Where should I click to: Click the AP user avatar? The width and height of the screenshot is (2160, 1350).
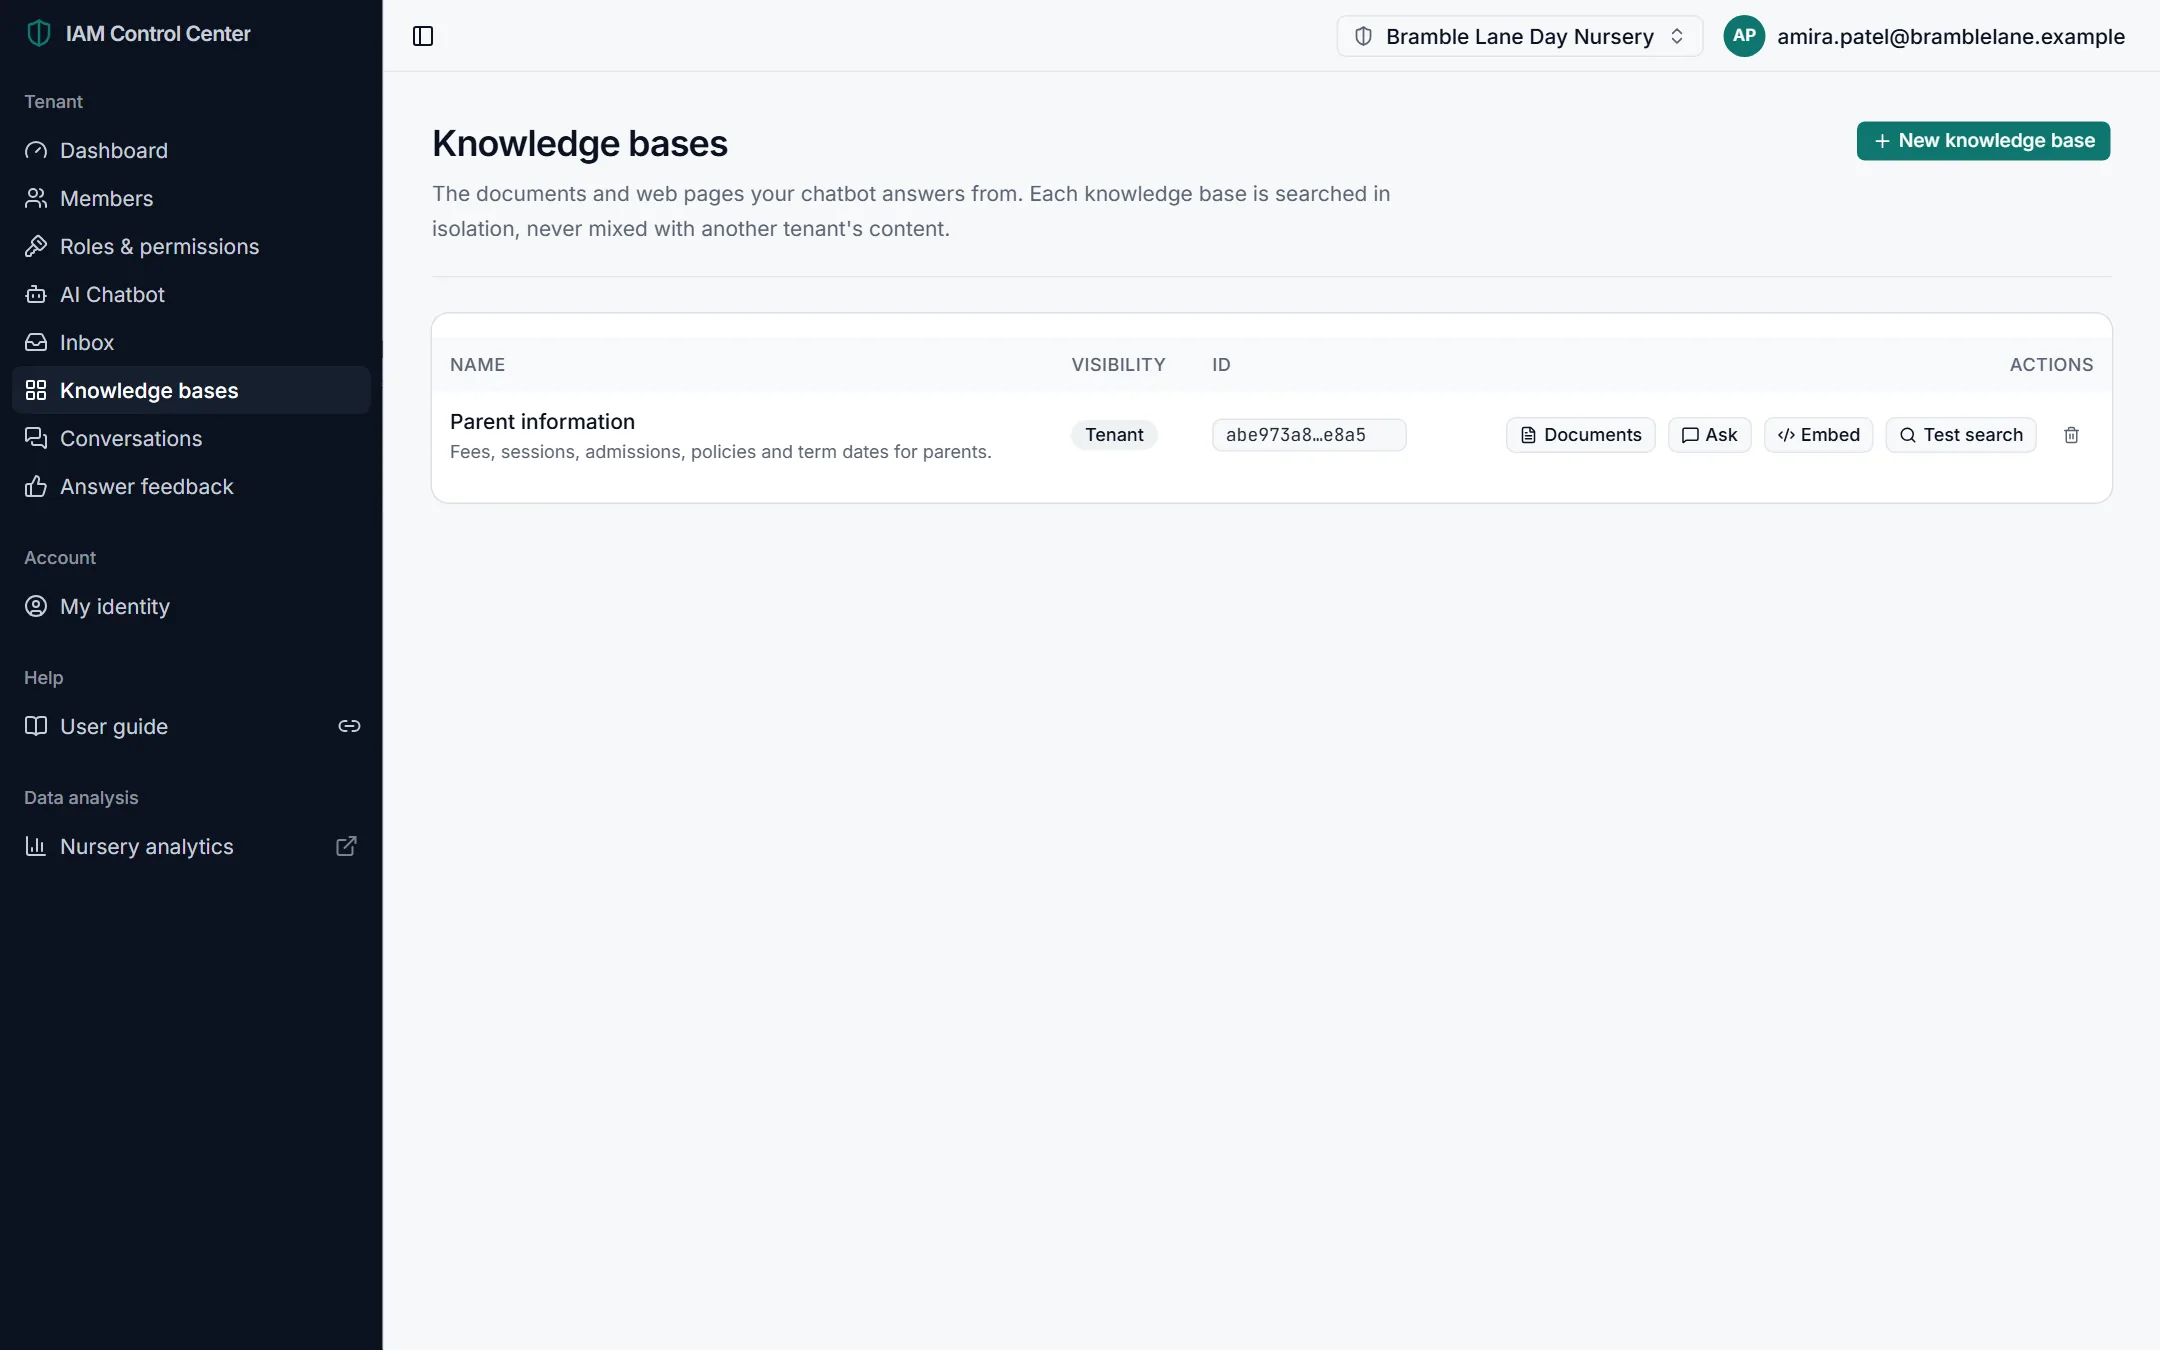click(1744, 36)
